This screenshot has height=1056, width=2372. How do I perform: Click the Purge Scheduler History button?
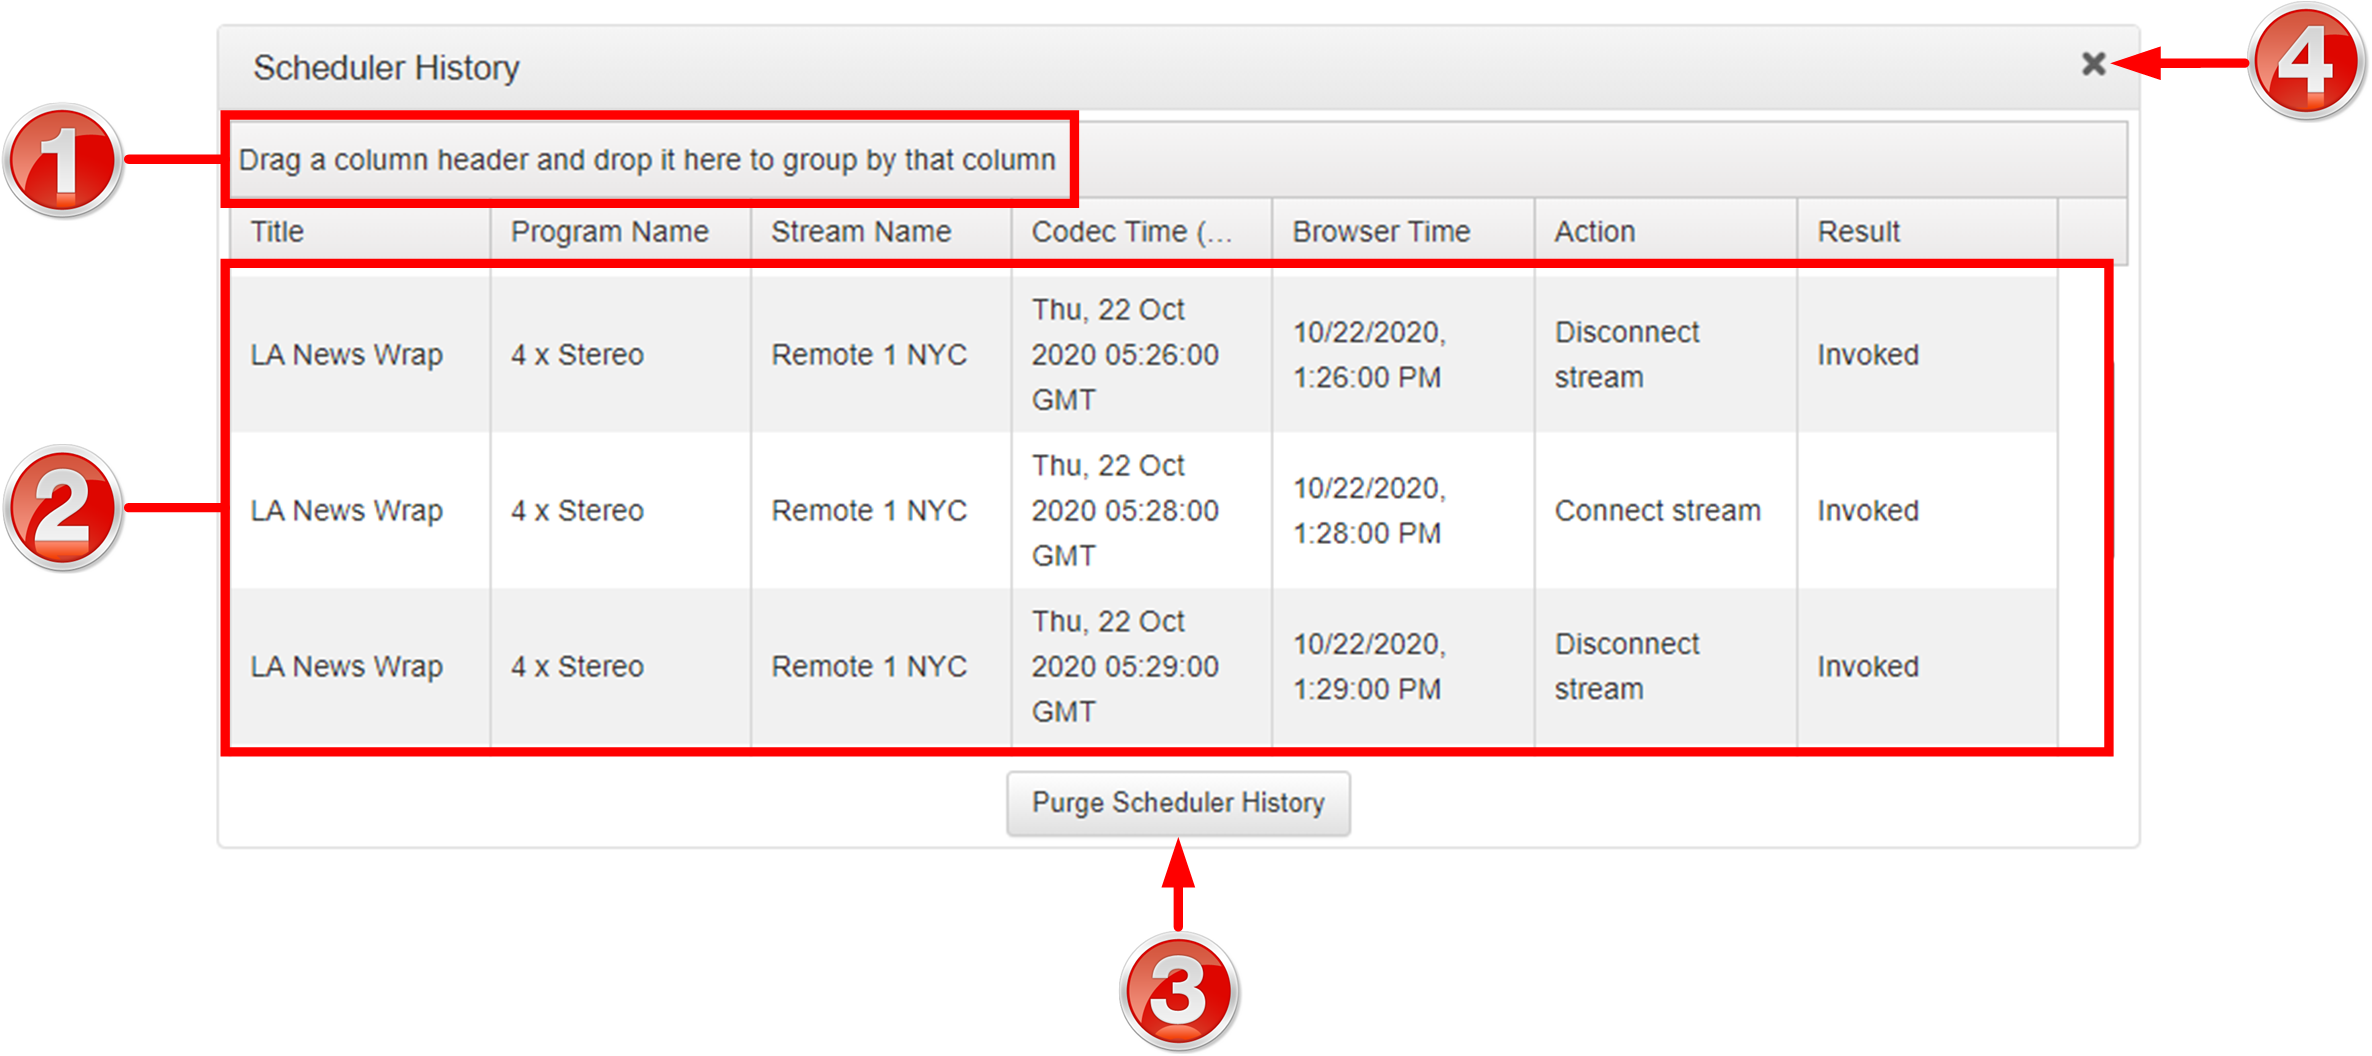tap(1177, 803)
